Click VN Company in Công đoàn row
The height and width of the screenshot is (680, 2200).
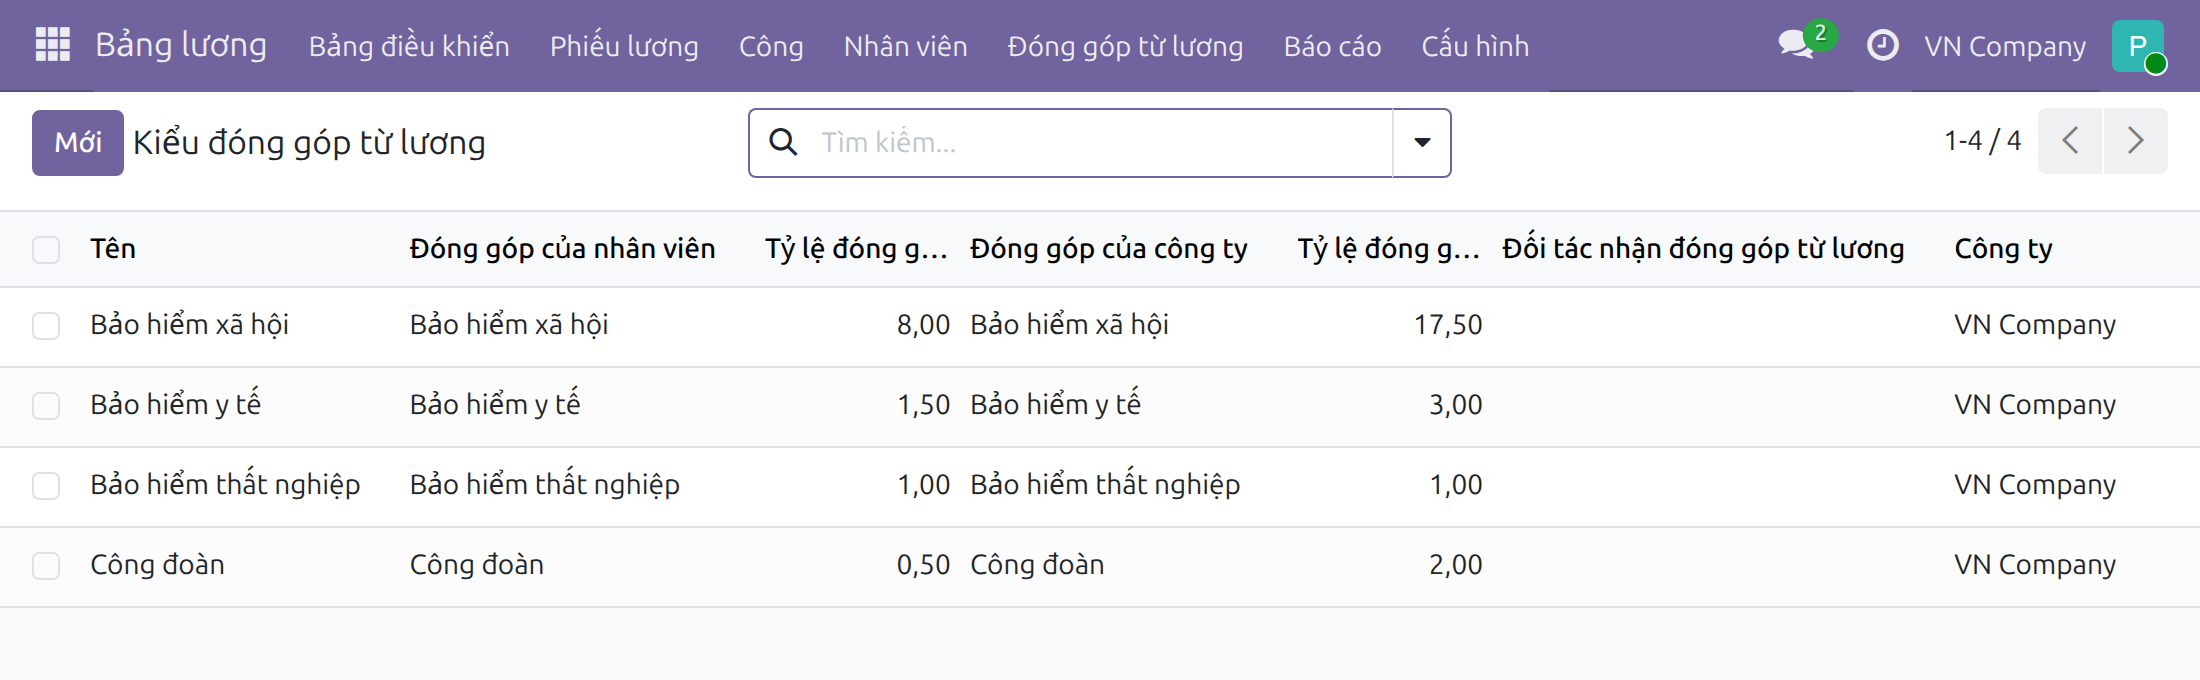[2035, 565]
